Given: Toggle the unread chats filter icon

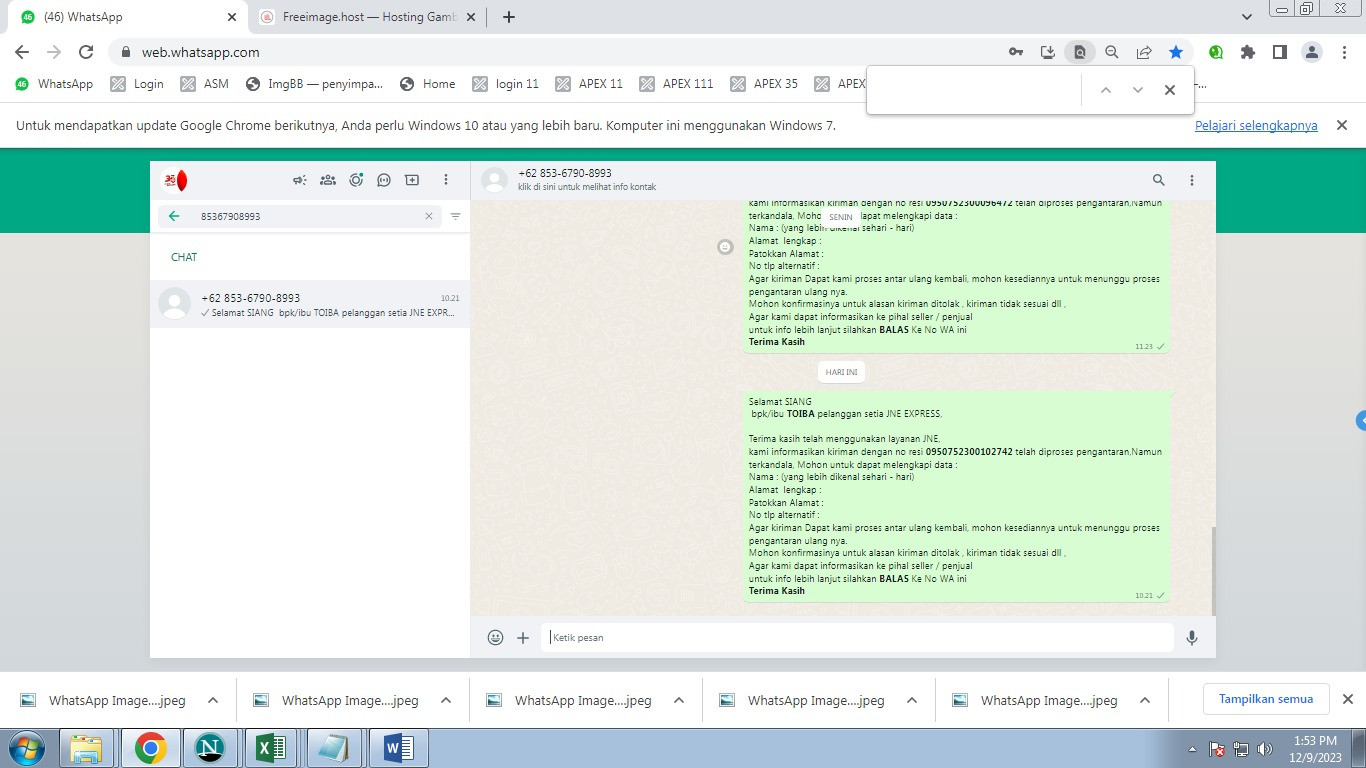Looking at the screenshot, I should [x=455, y=216].
